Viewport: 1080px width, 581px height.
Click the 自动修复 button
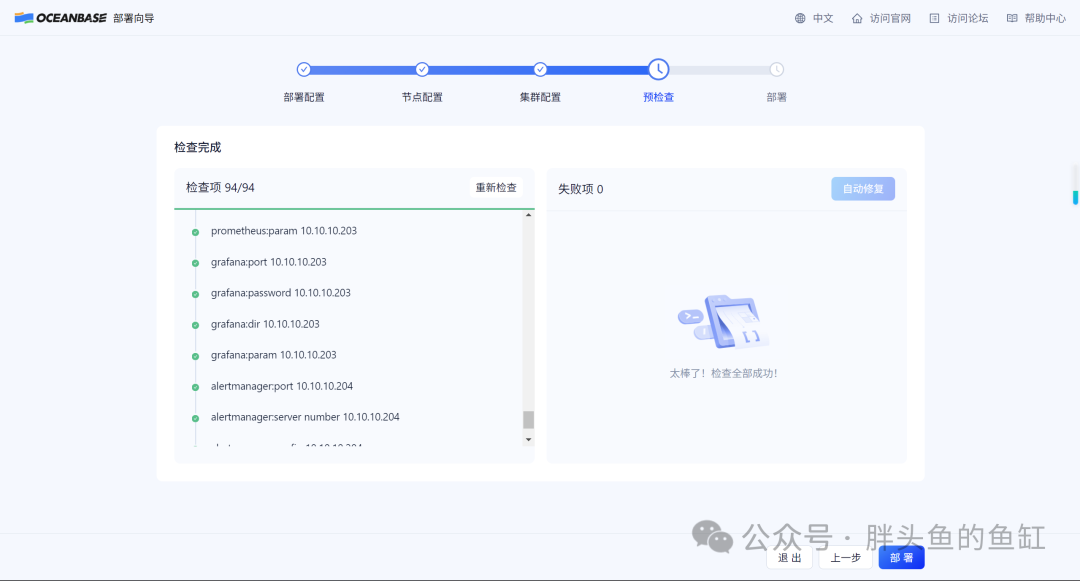pyautogui.click(x=863, y=189)
